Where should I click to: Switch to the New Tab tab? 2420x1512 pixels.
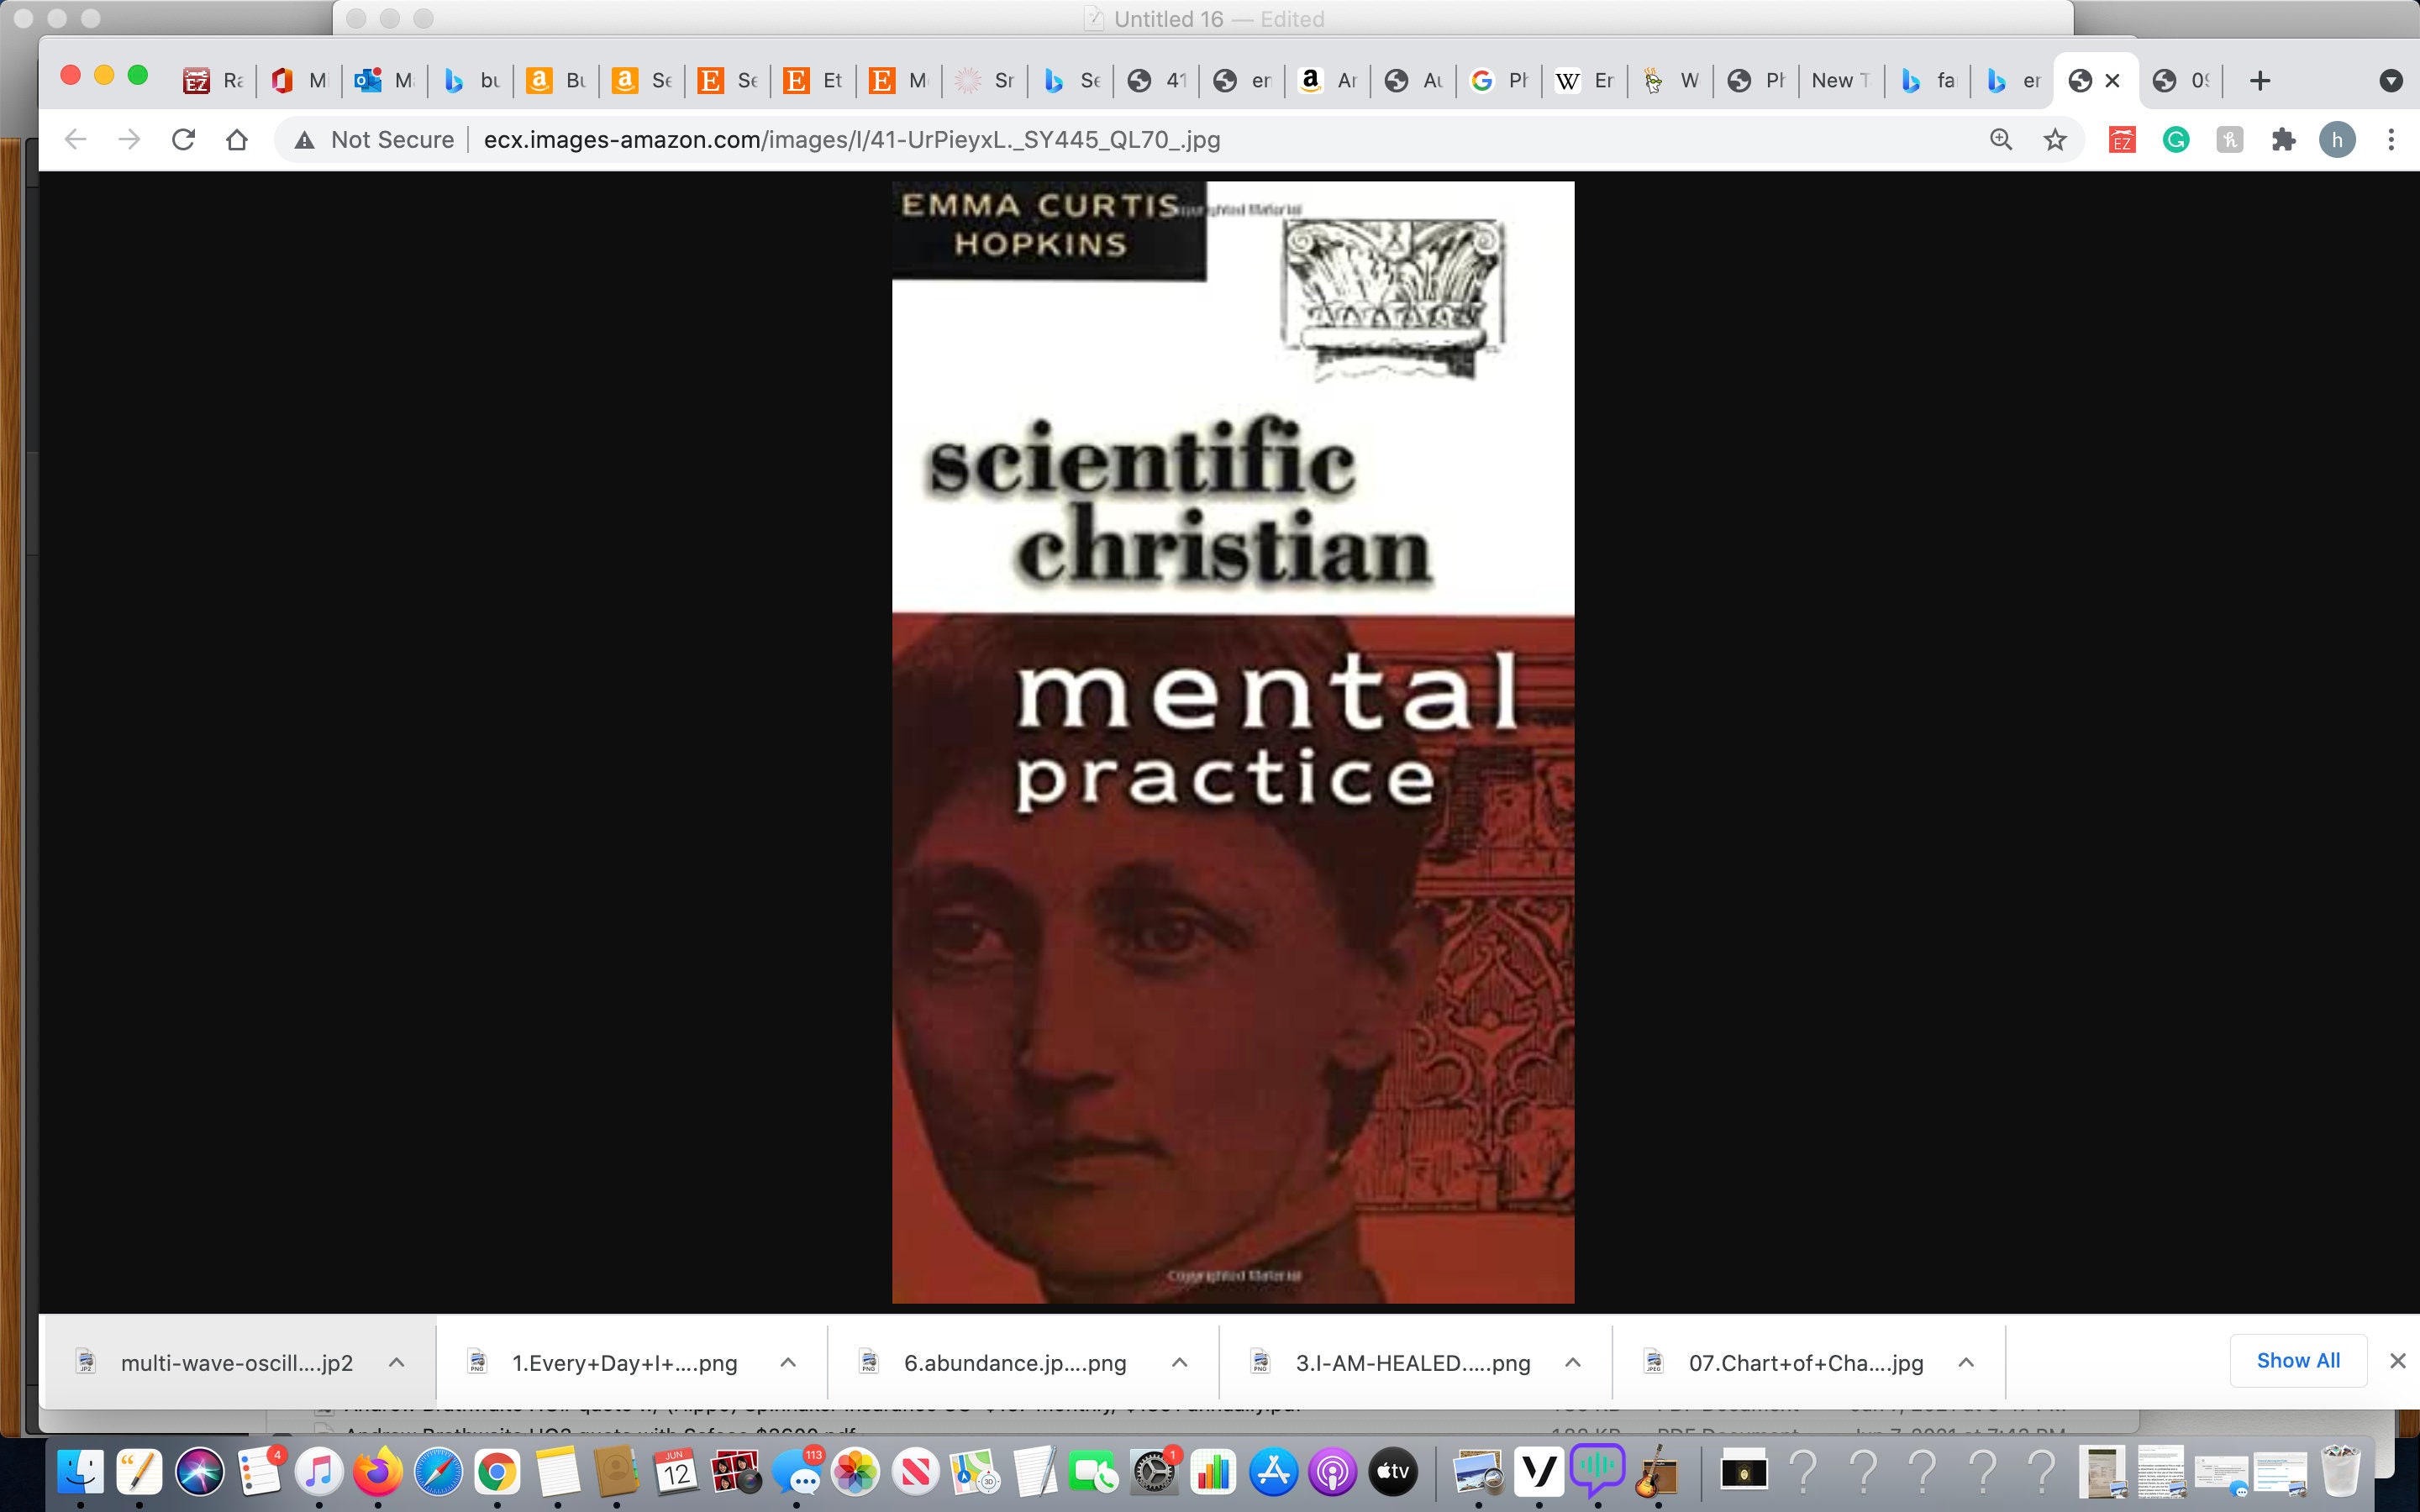click(x=1841, y=81)
